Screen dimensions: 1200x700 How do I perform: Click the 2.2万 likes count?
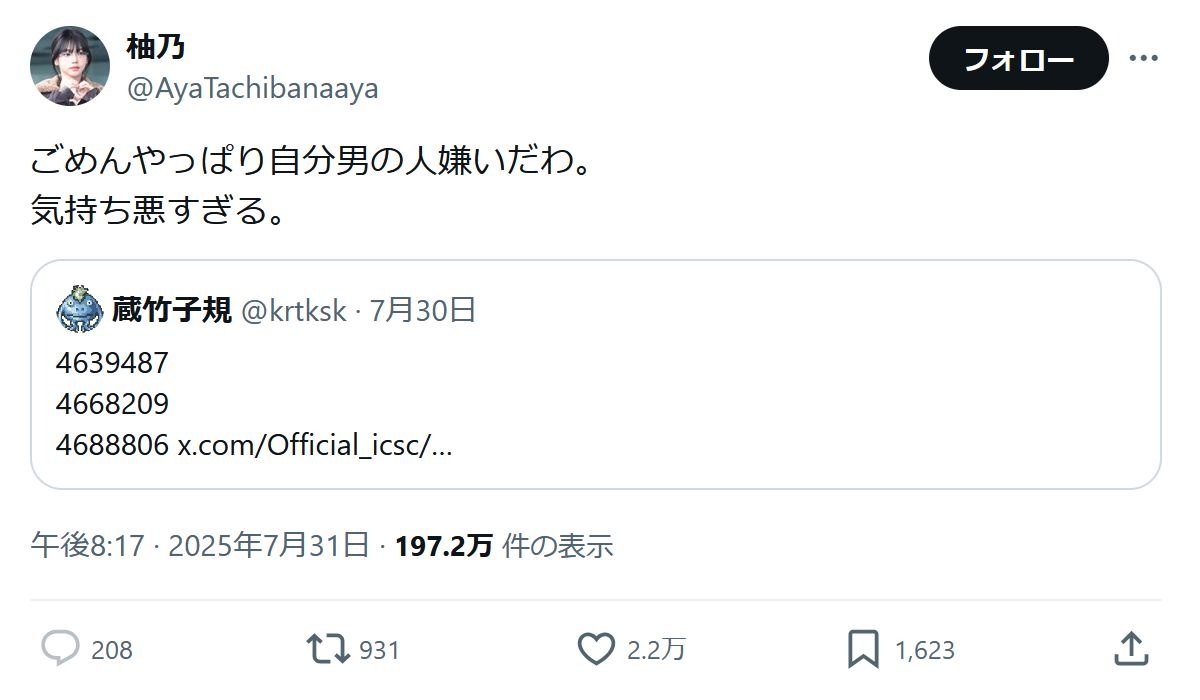point(656,650)
